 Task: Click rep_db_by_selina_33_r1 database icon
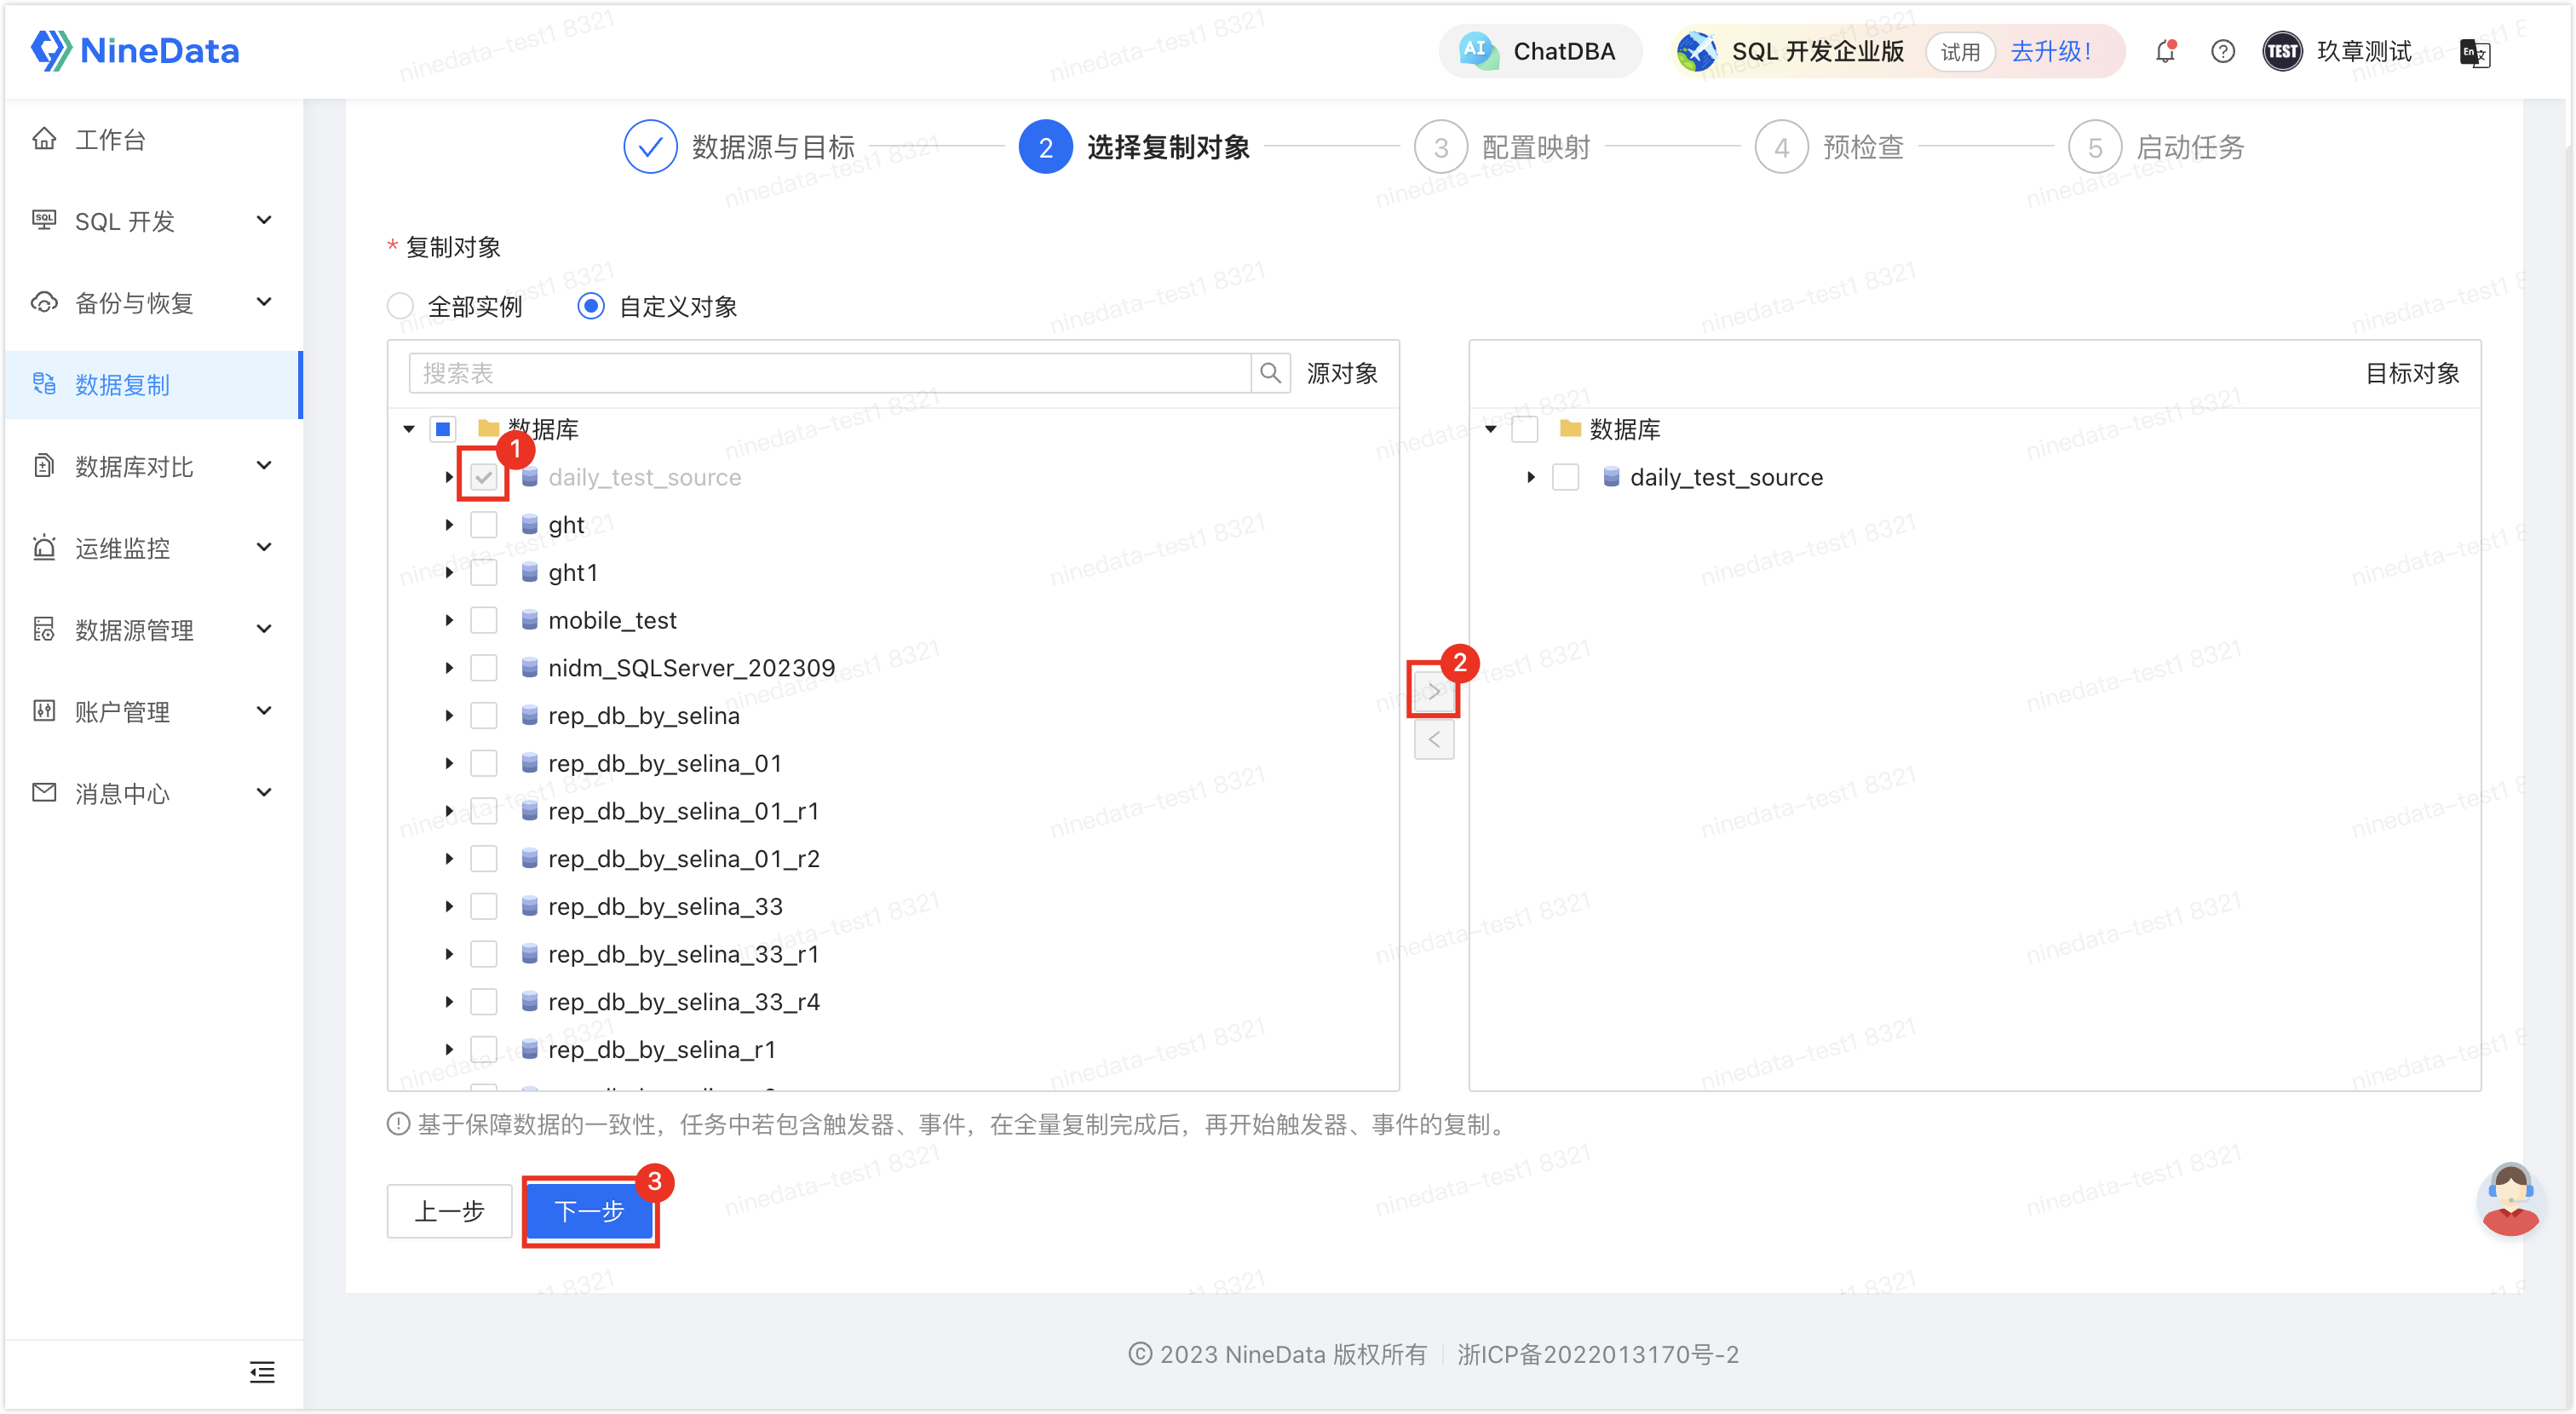pyautogui.click(x=530, y=953)
